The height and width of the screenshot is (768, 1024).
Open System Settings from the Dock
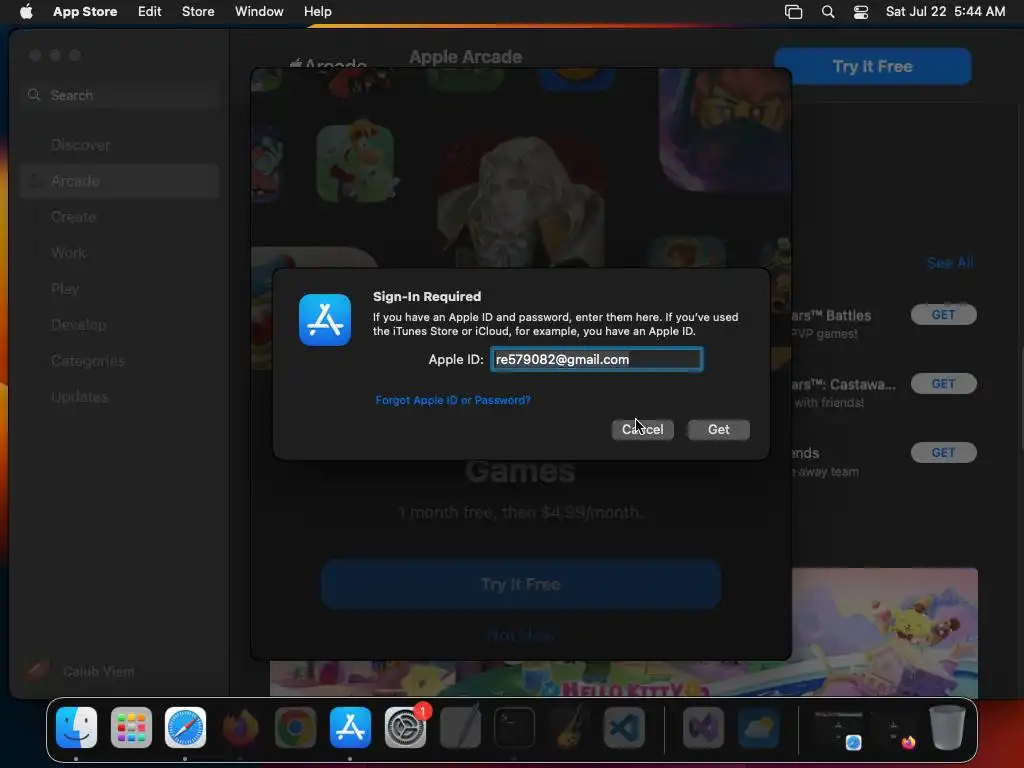405,727
